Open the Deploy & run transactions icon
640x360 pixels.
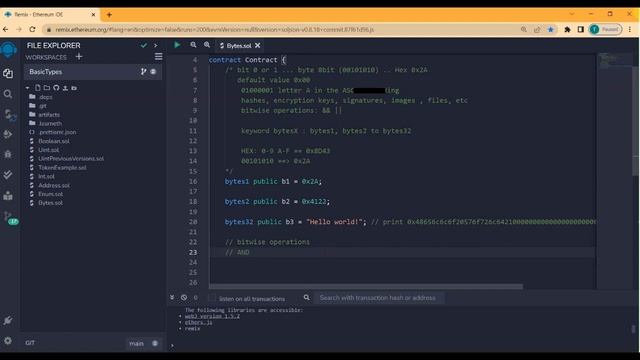coord(8,134)
